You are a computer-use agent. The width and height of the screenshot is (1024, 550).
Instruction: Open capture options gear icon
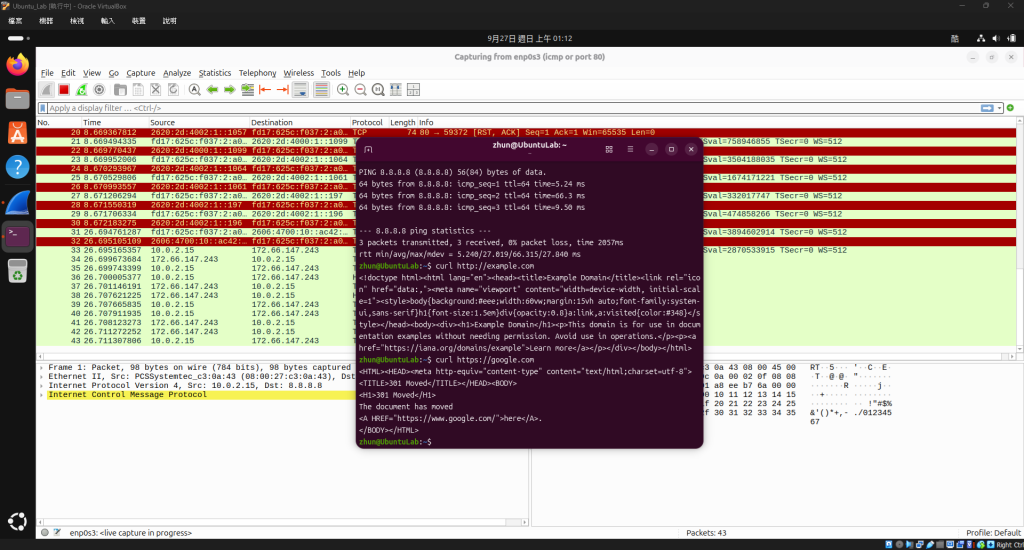coord(99,90)
